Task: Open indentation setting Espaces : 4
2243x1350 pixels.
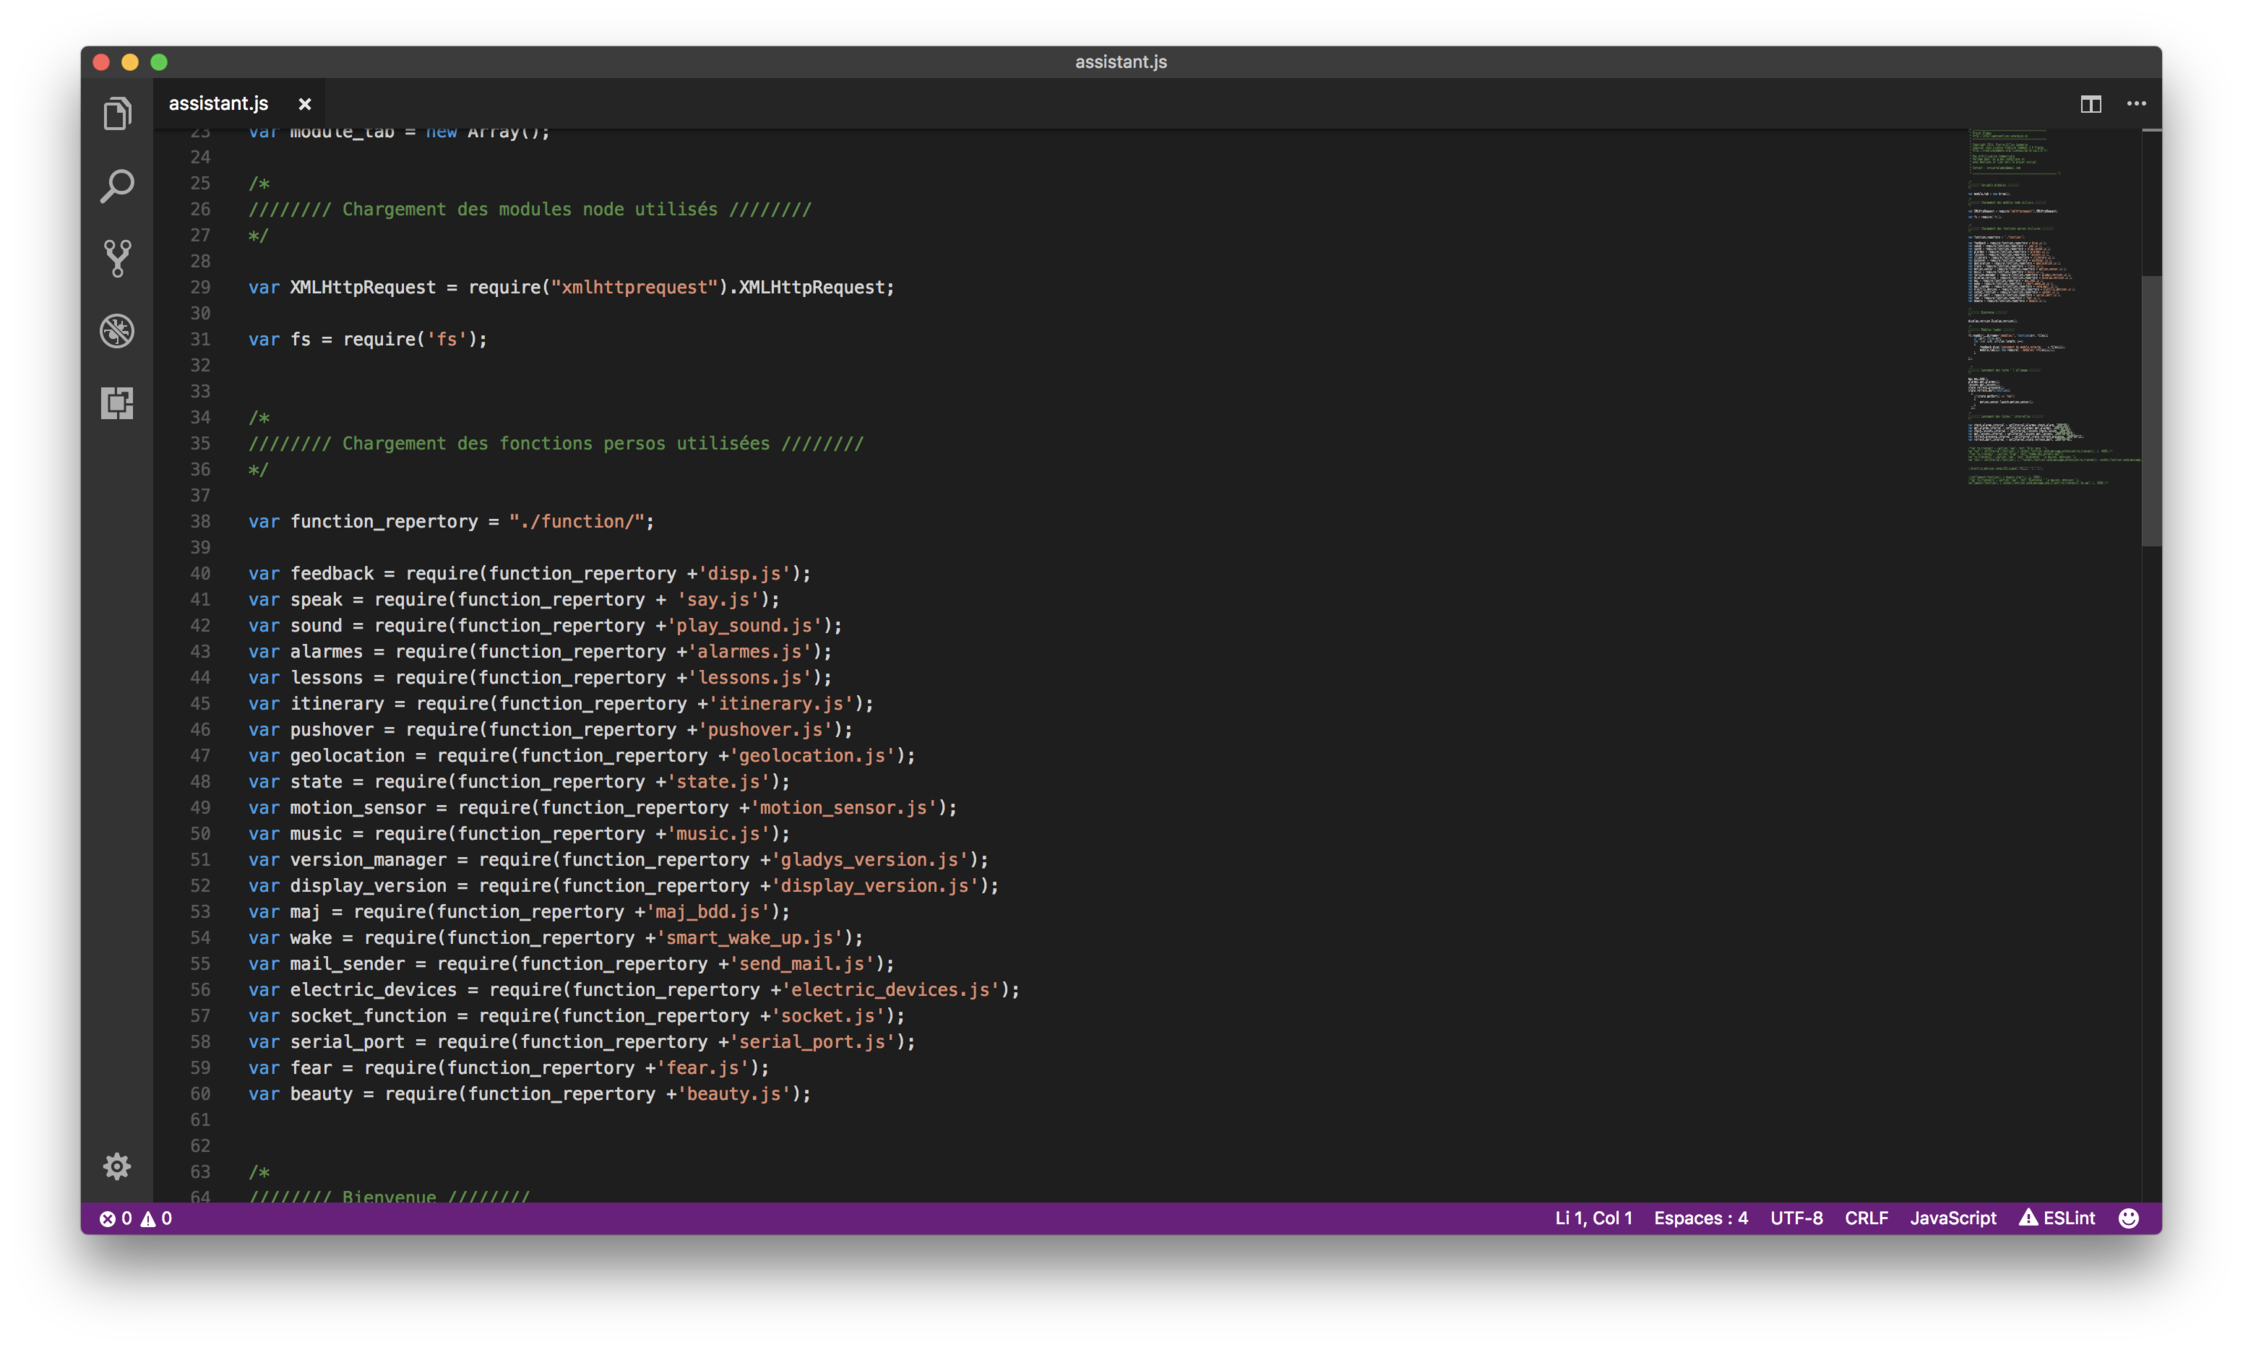Action: coord(1700,1218)
